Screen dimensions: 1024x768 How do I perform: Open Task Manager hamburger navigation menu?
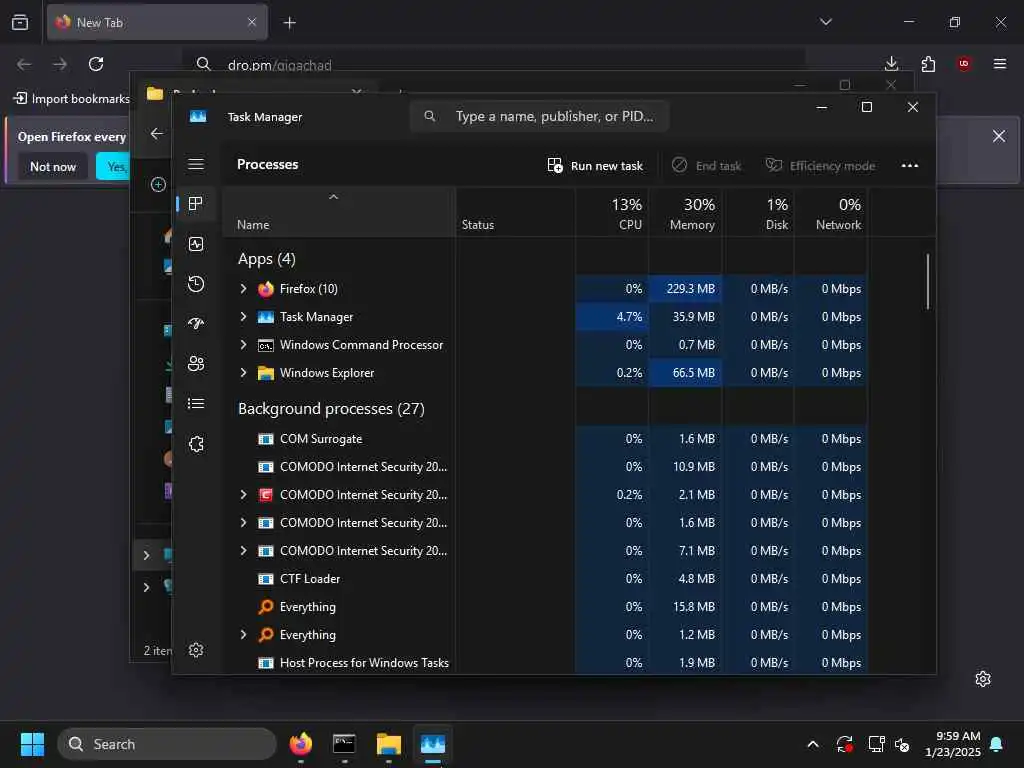pyautogui.click(x=196, y=164)
